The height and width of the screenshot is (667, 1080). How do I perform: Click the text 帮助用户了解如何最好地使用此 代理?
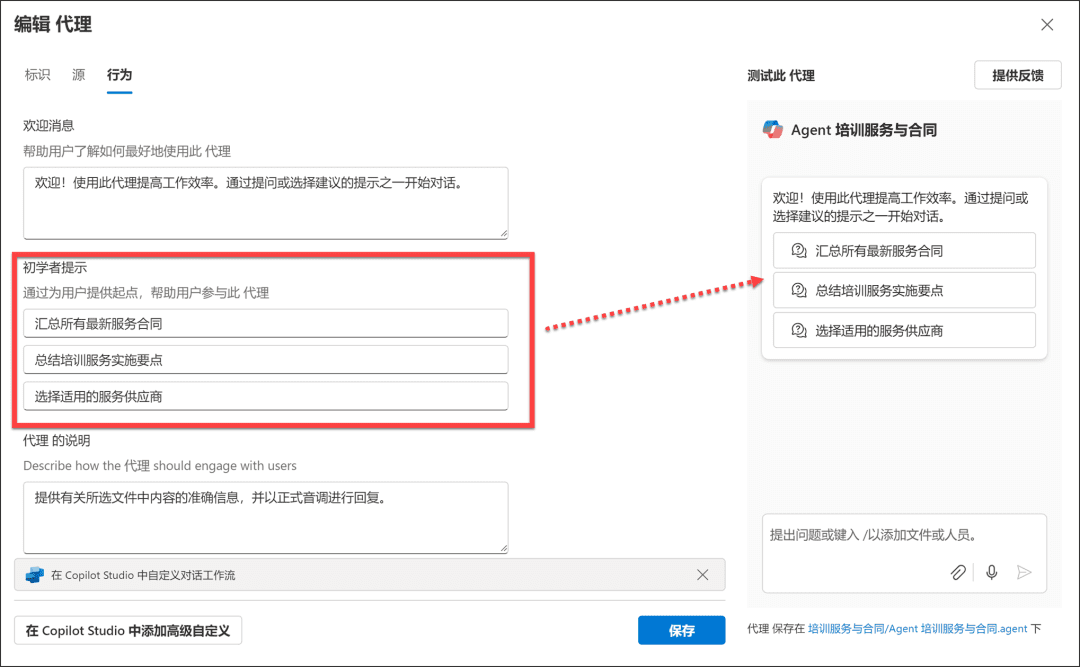coord(127,151)
